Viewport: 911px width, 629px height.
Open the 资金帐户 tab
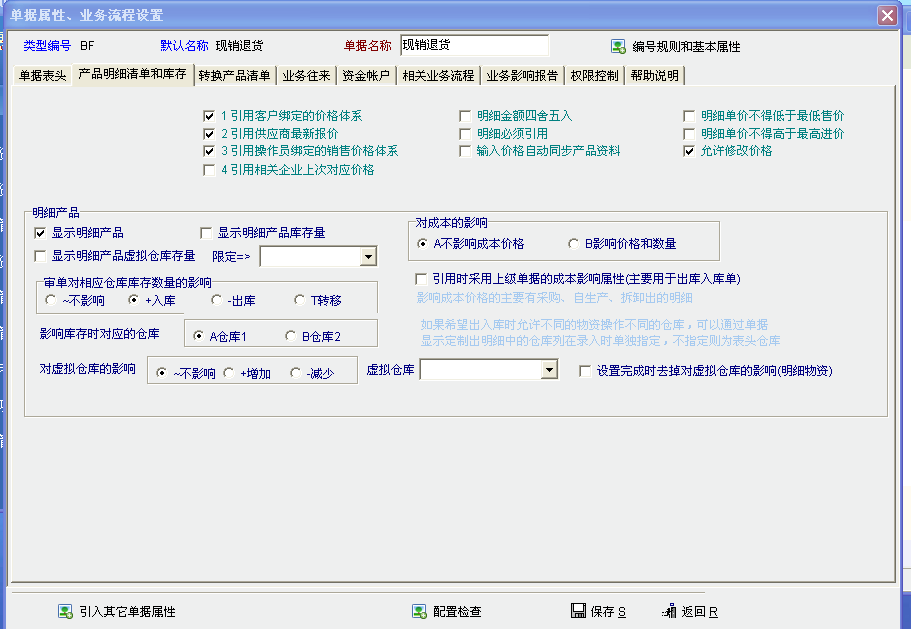point(365,76)
